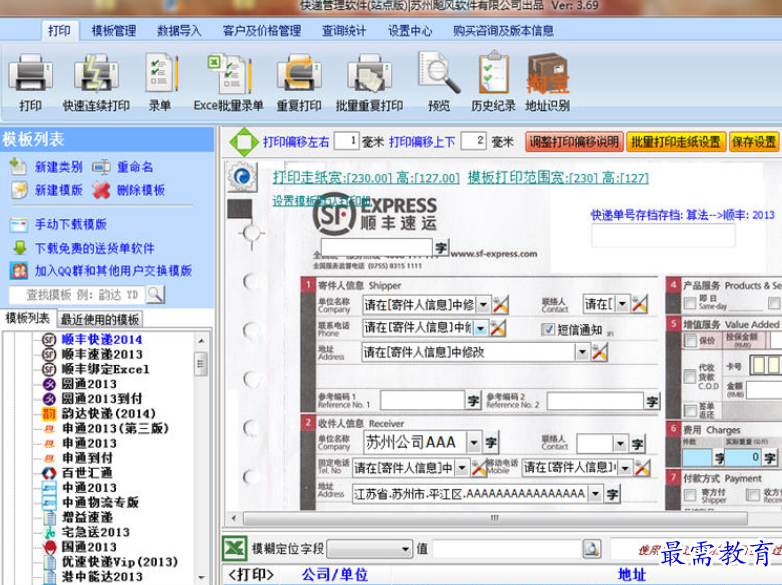This screenshot has height=585, width=782.
Task: Toggle 代收货款 C.O.D checkbox
Action: (x=690, y=377)
